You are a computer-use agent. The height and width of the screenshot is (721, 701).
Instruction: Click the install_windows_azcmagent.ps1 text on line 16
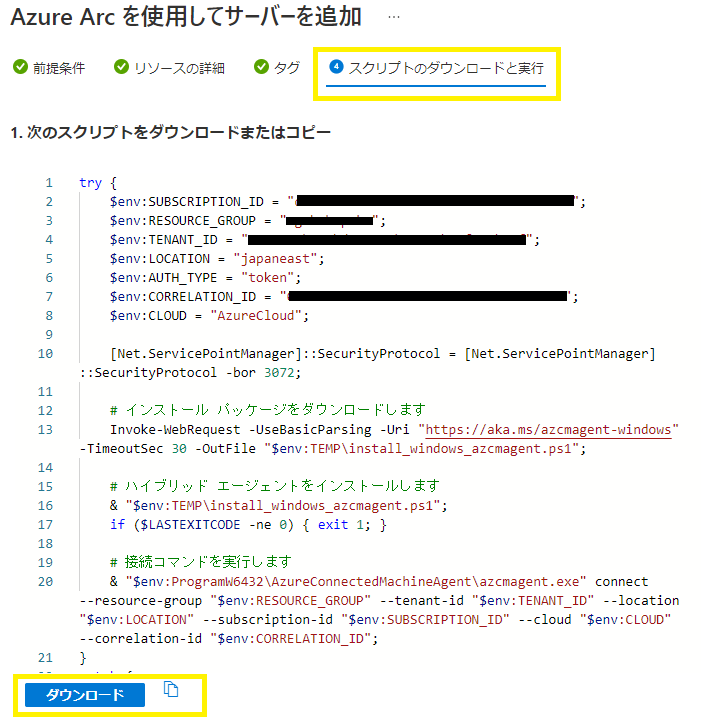coord(322,506)
